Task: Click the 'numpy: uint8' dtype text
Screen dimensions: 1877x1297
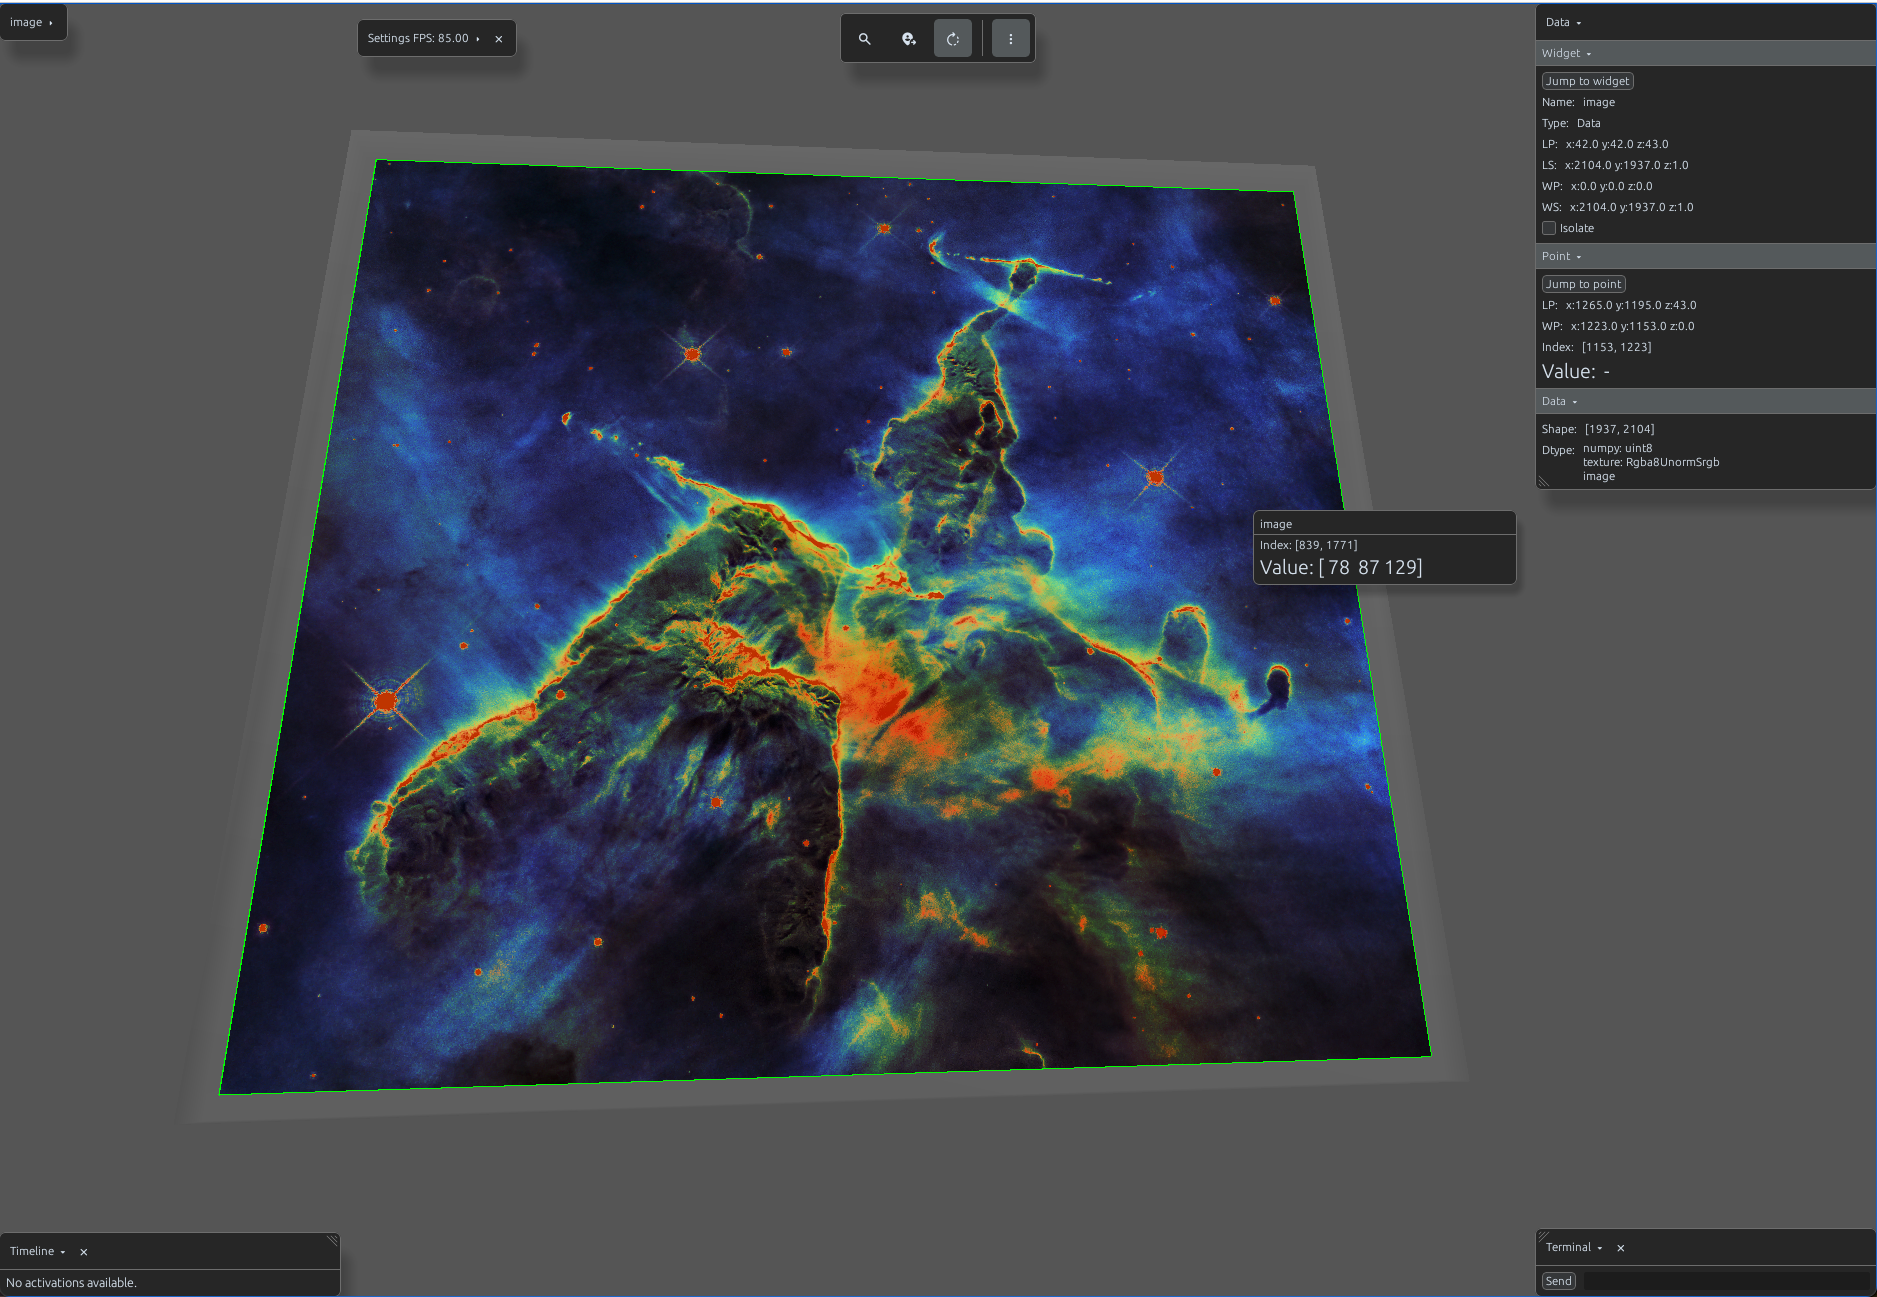Action: pyautogui.click(x=1618, y=448)
